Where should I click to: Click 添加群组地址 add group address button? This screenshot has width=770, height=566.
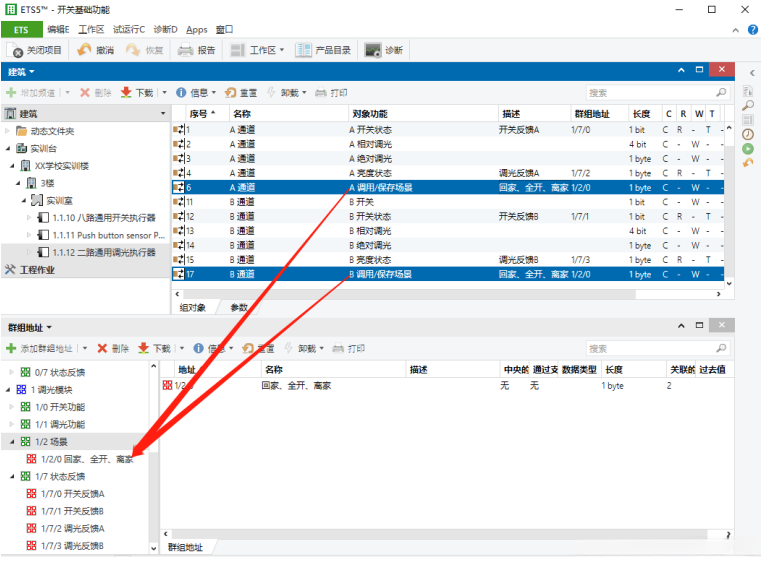(39, 349)
